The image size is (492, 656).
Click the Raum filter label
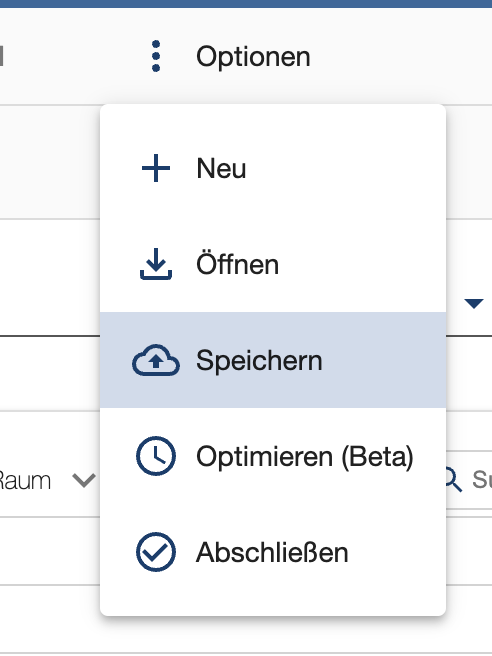[x=25, y=480]
